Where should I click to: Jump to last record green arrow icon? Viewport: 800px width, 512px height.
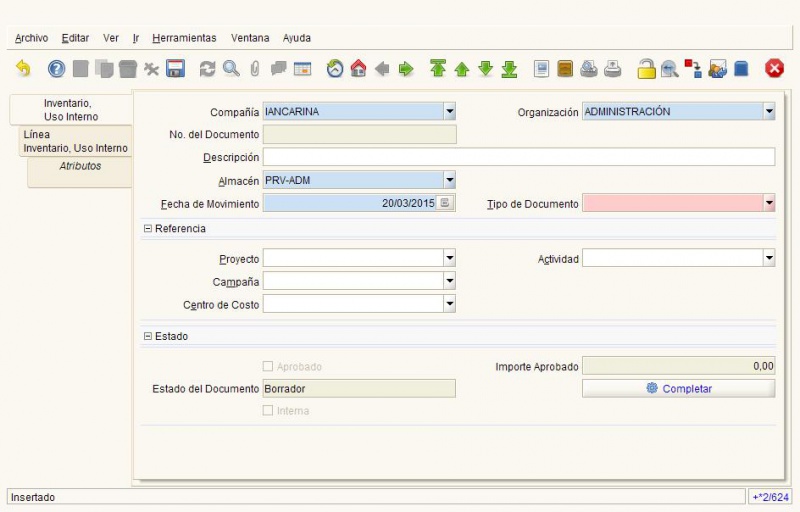click(509, 69)
